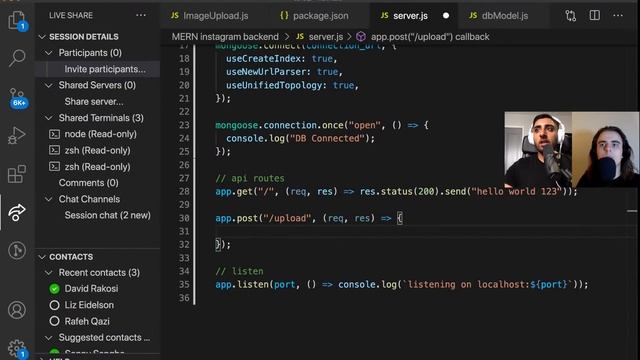Click Rafeh Qazi's offline status circle
The height and width of the screenshot is (360, 640).
(54, 322)
